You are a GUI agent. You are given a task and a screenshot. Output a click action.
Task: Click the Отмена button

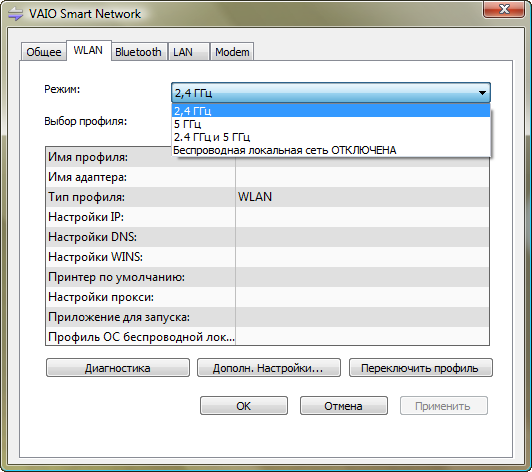tap(344, 405)
